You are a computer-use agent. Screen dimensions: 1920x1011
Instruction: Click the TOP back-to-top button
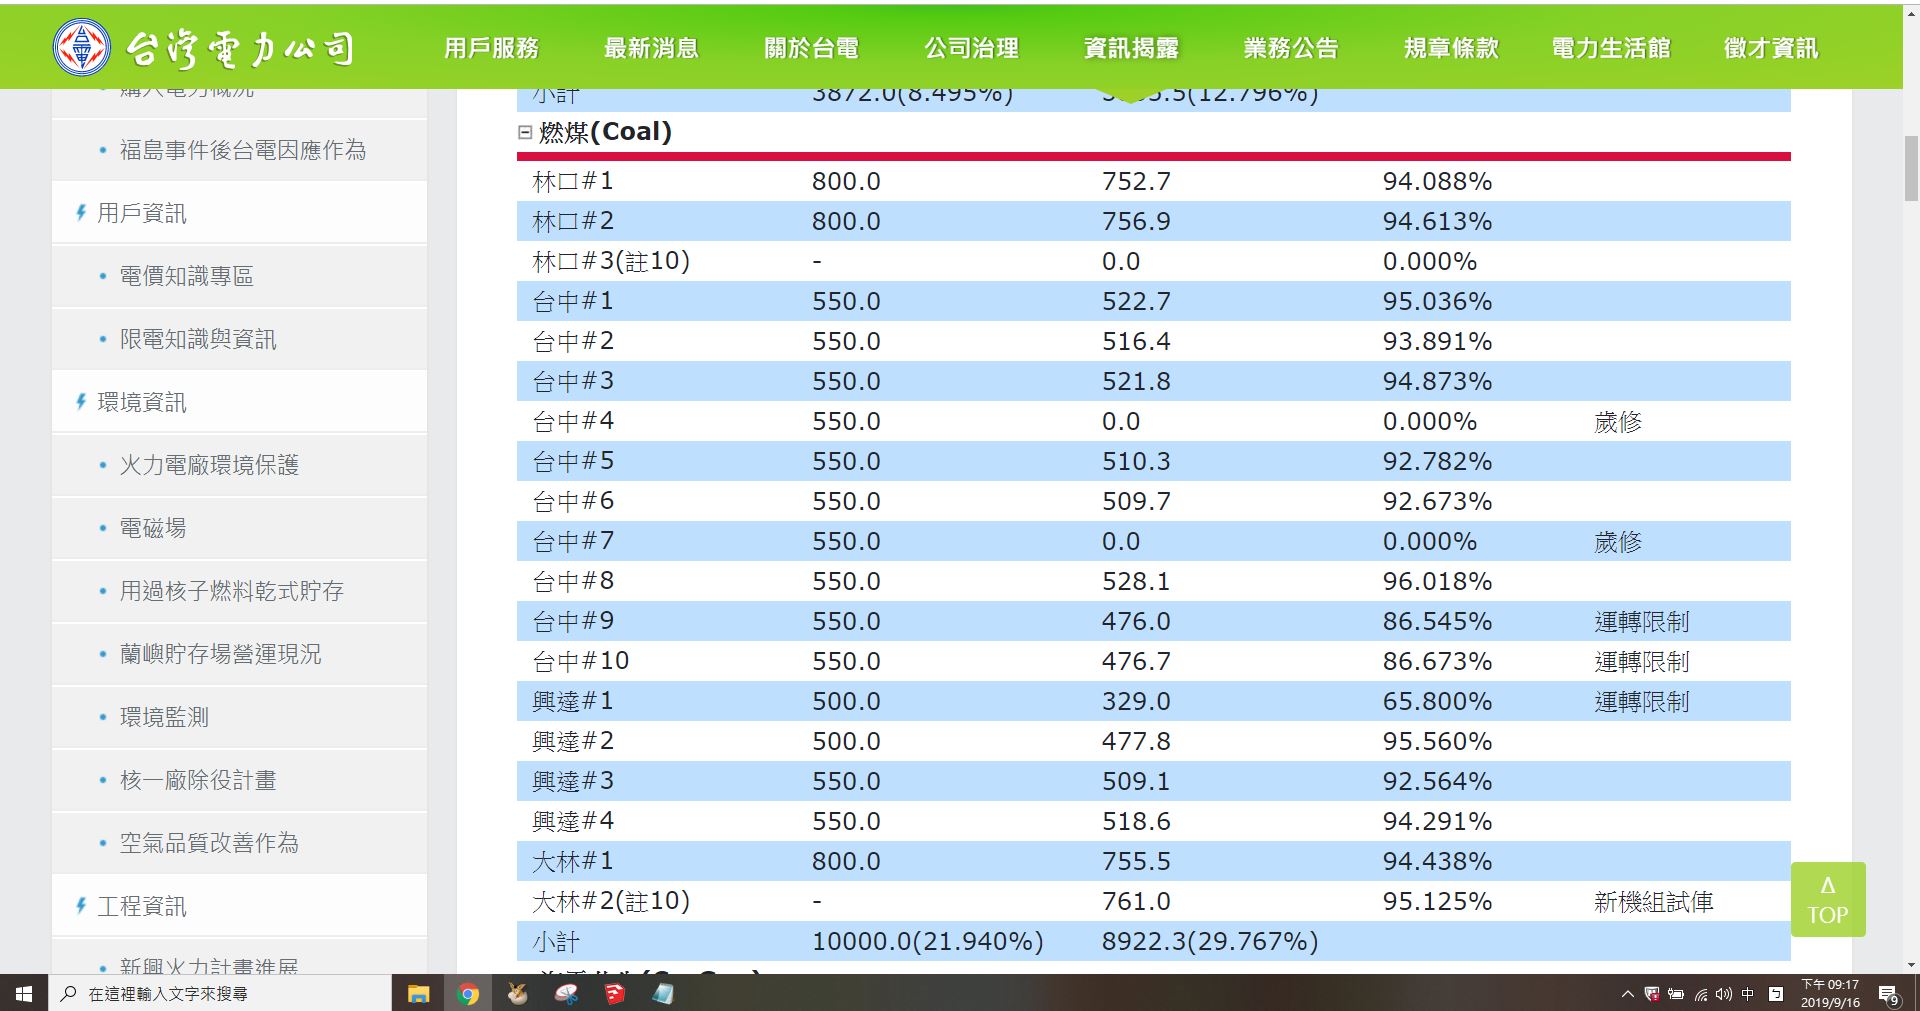point(1828,899)
